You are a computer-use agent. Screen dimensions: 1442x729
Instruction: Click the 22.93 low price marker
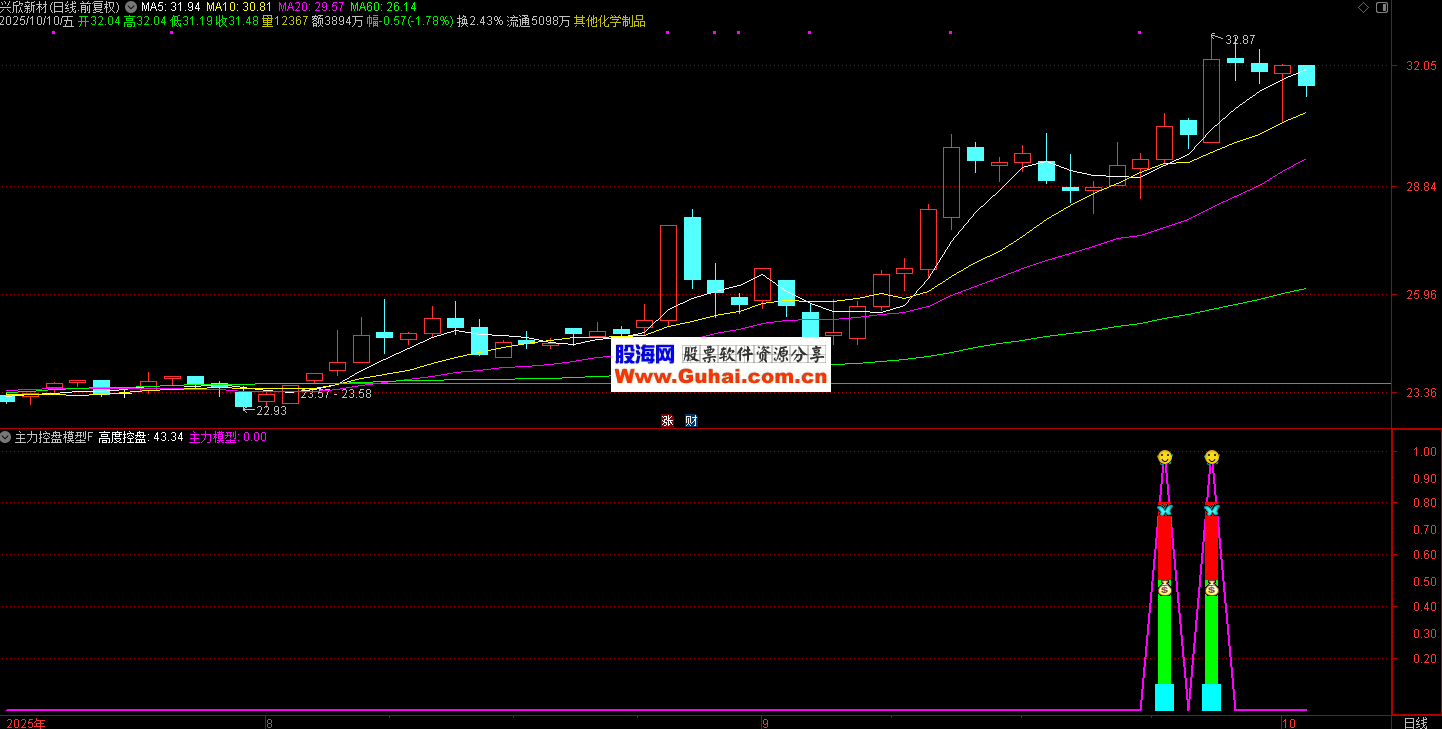(x=271, y=410)
